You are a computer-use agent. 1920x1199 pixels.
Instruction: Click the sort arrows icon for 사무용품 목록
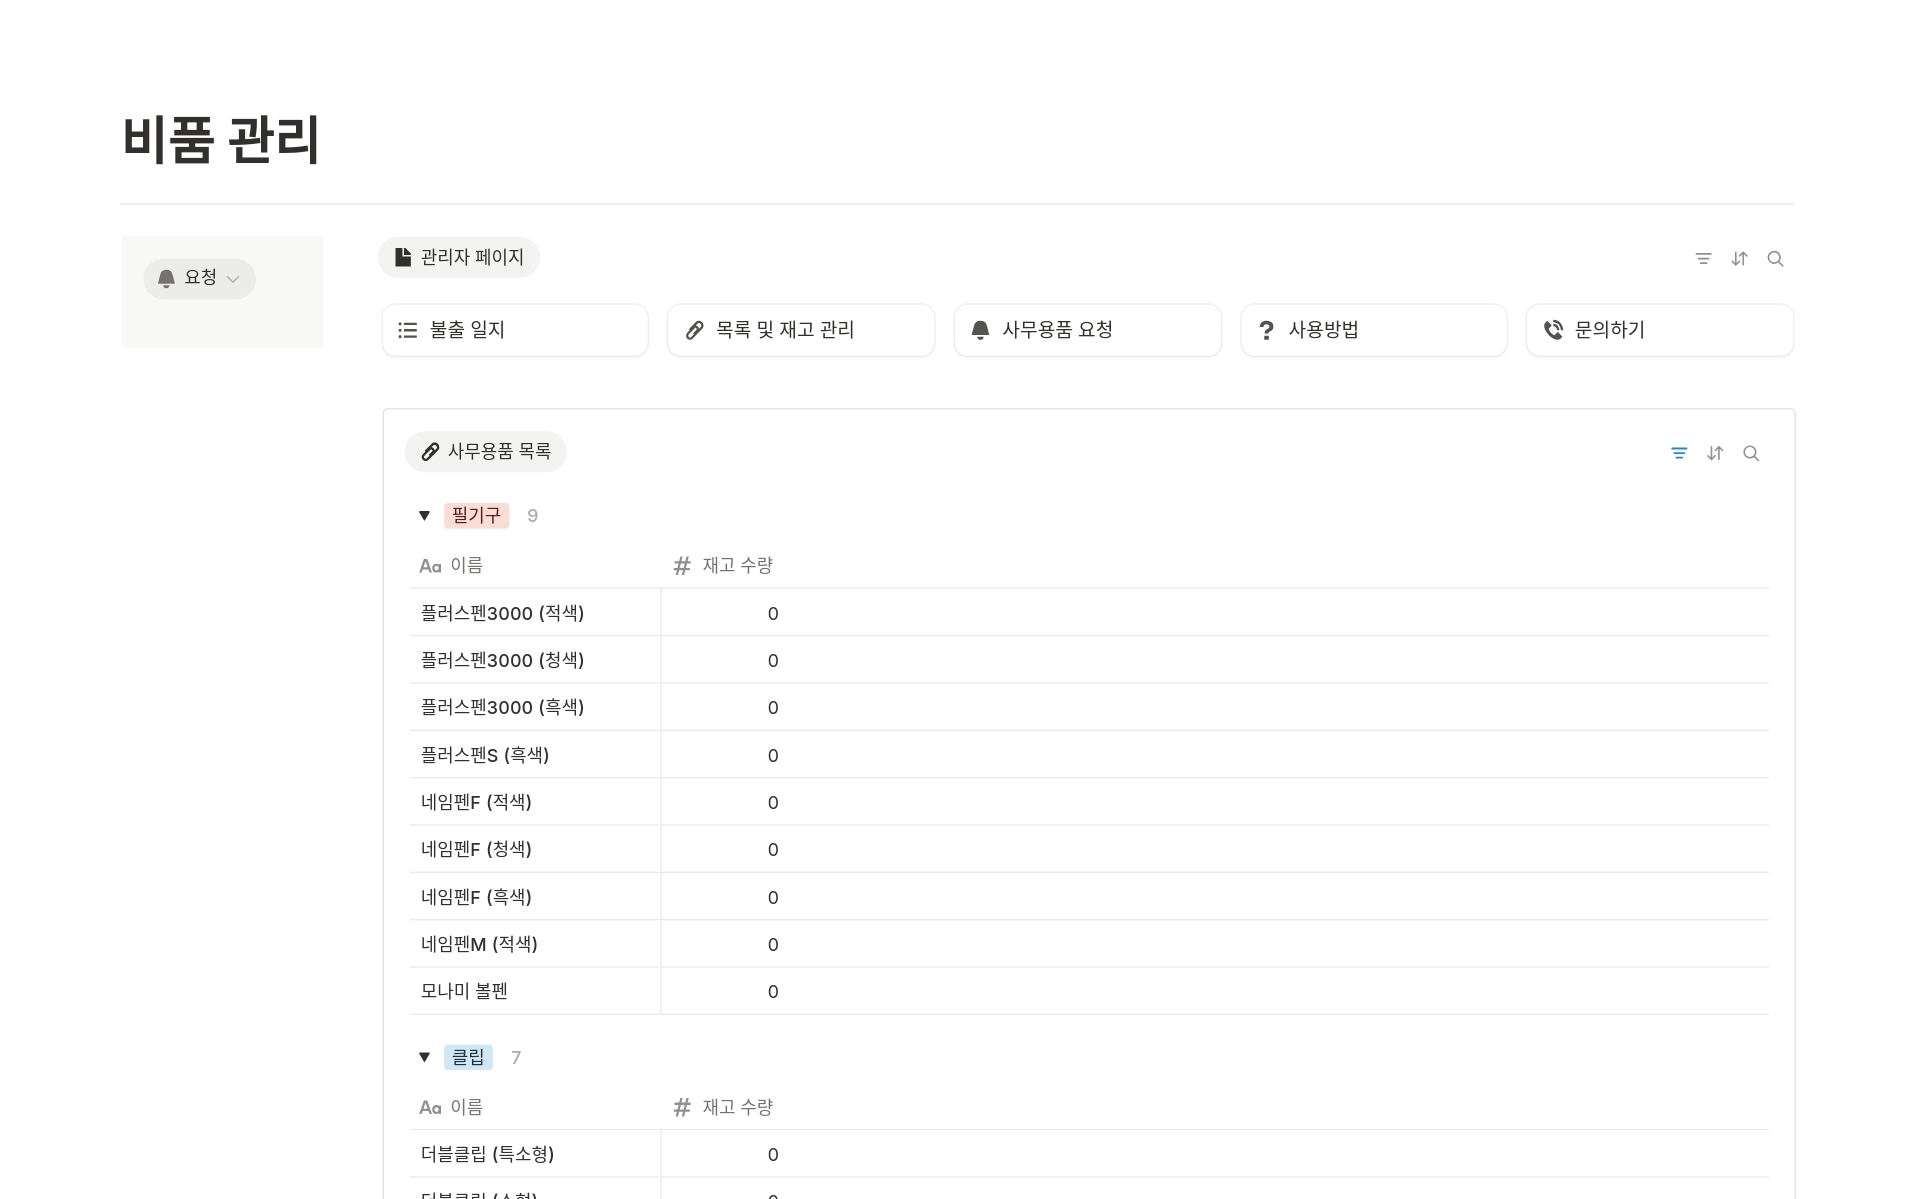pos(1715,453)
